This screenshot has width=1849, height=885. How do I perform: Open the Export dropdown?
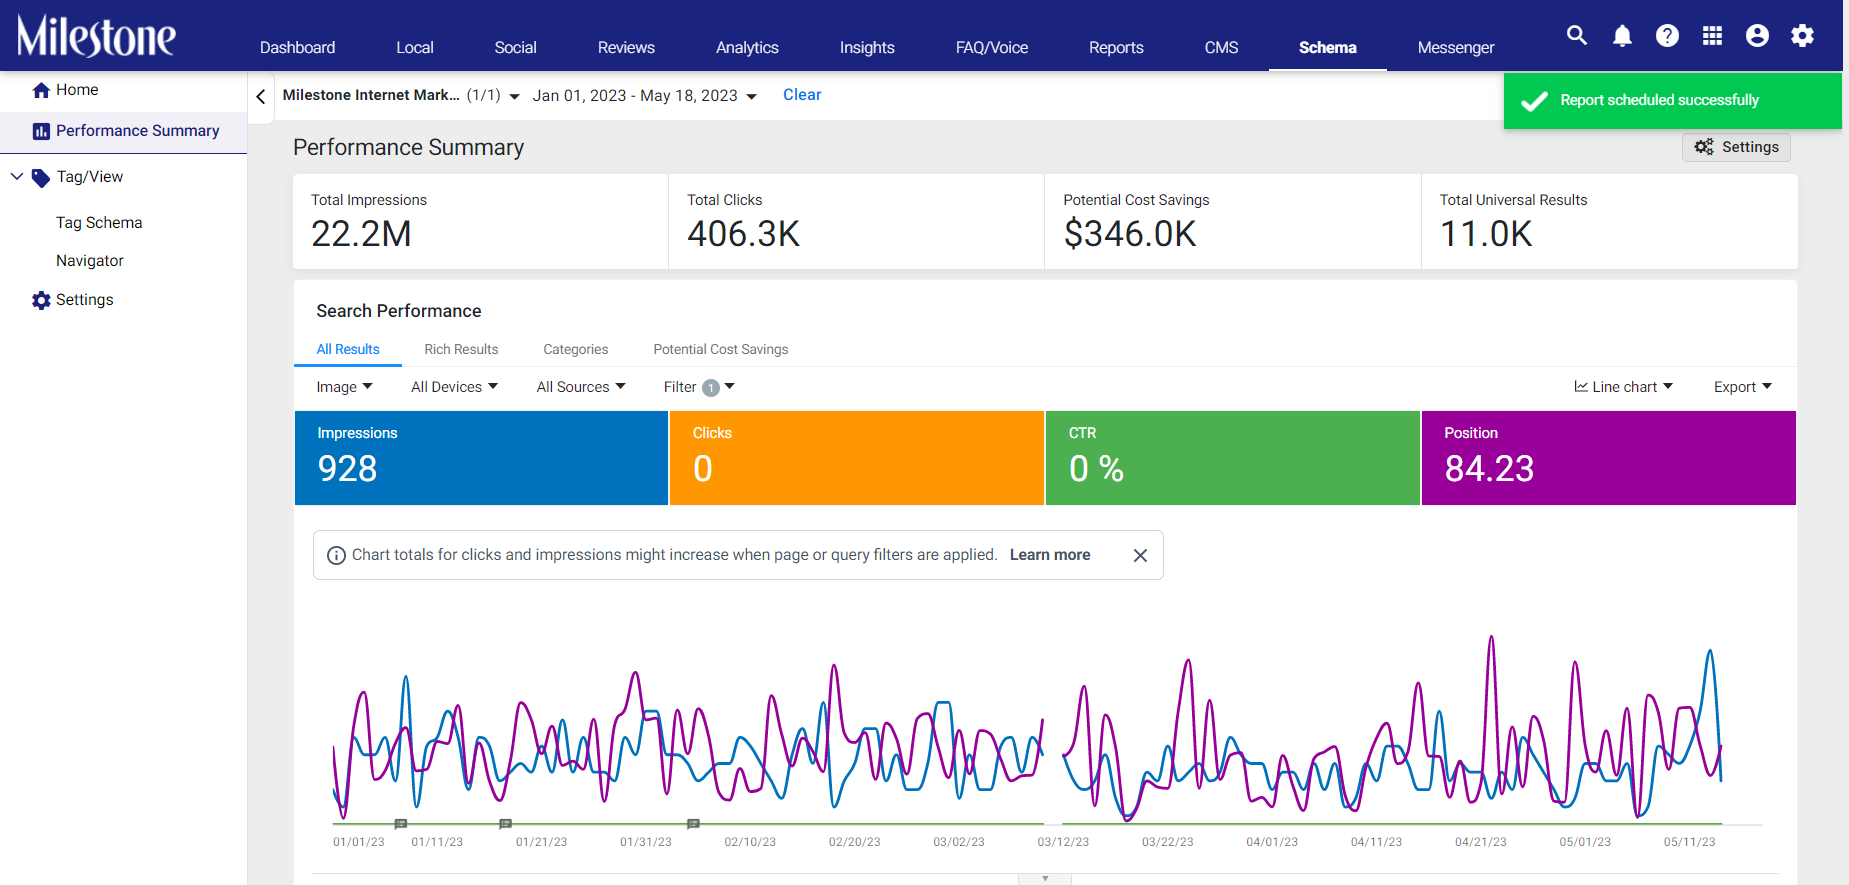tap(1743, 387)
